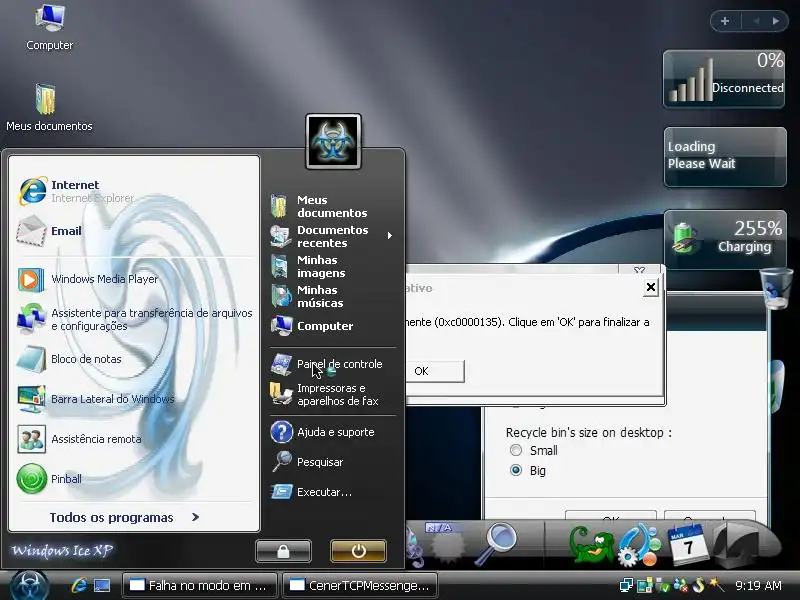
Task: Launch Windows Media Player
Action: [88, 279]
